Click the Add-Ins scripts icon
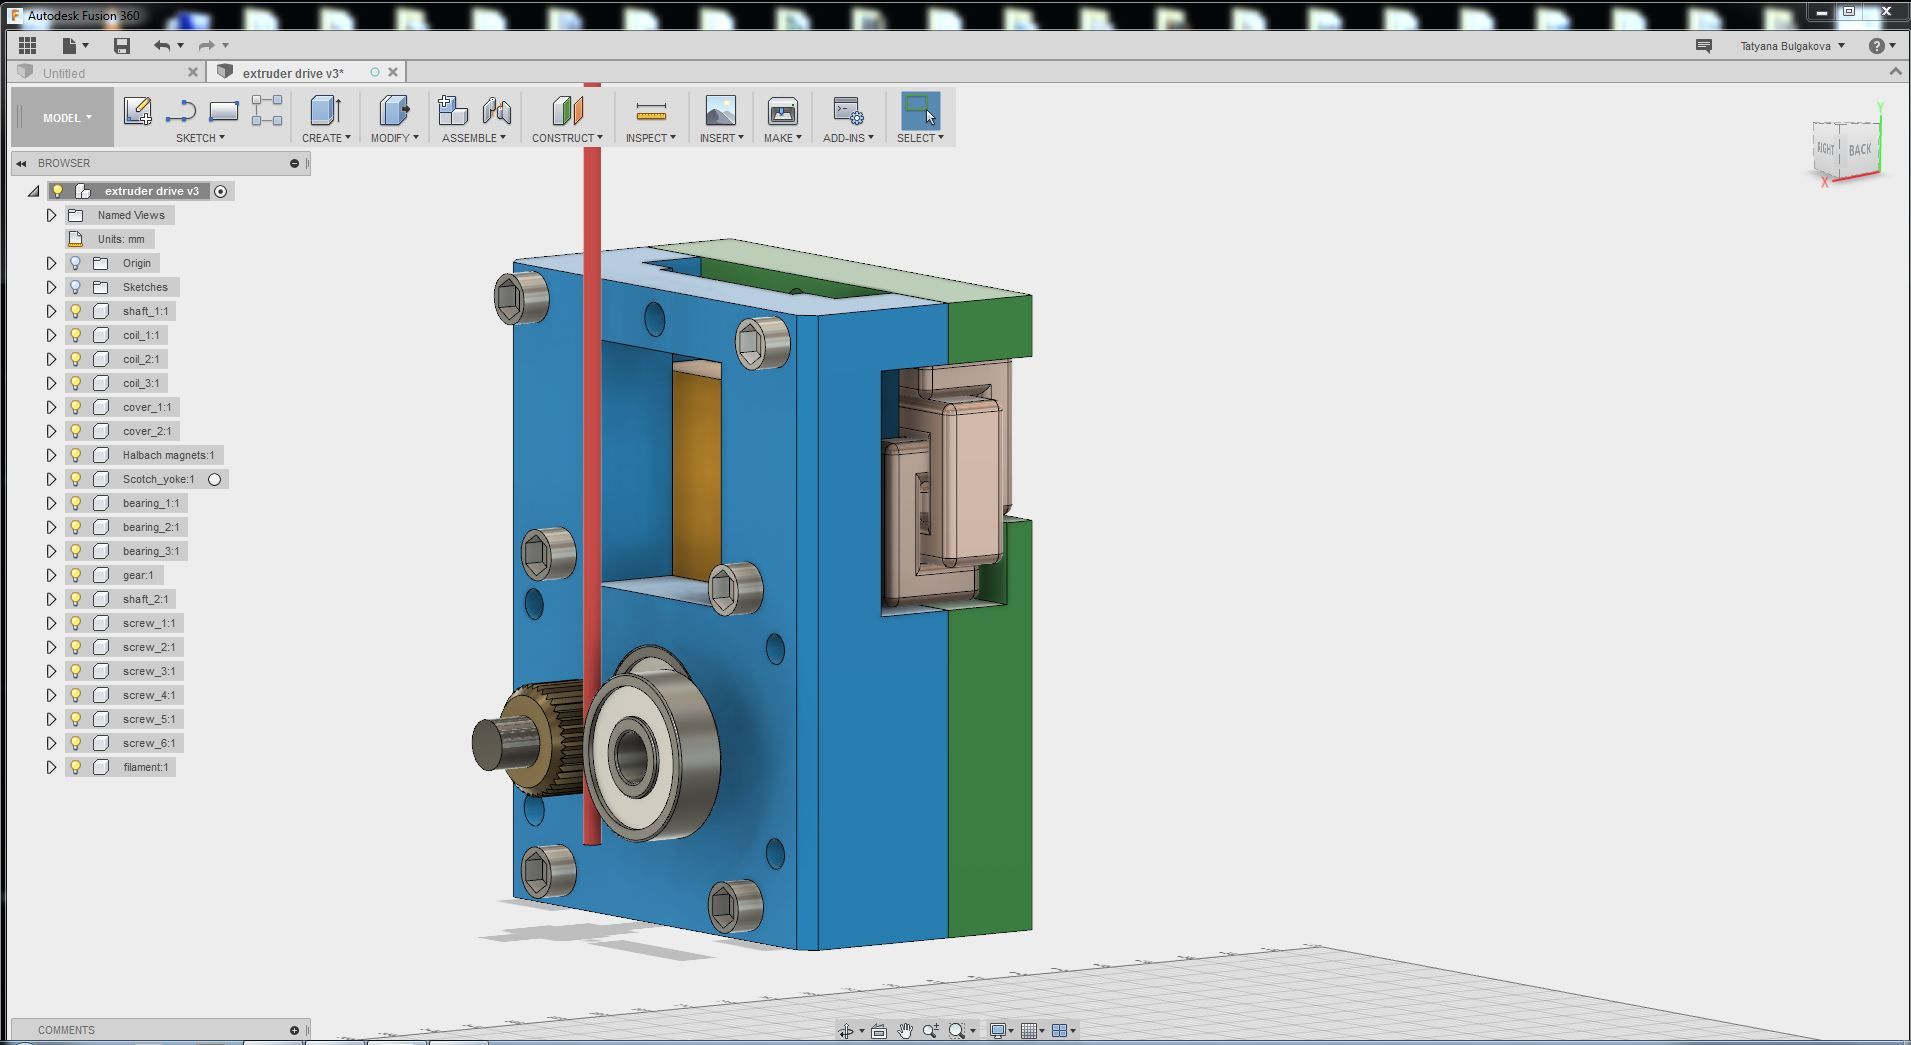The width and height of the screenshot is (1911, 1045). (846, 110)
